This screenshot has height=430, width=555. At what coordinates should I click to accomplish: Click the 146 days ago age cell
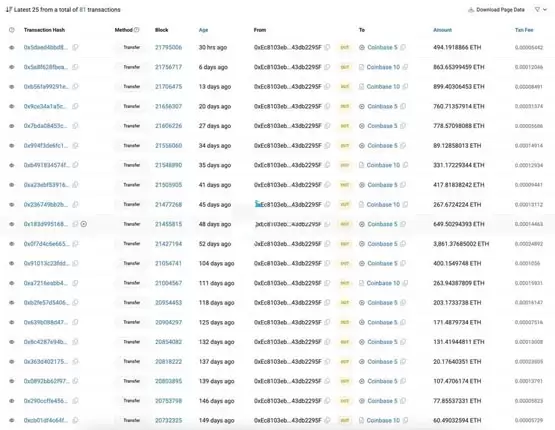pyautogui.click(x=216, y=401)
